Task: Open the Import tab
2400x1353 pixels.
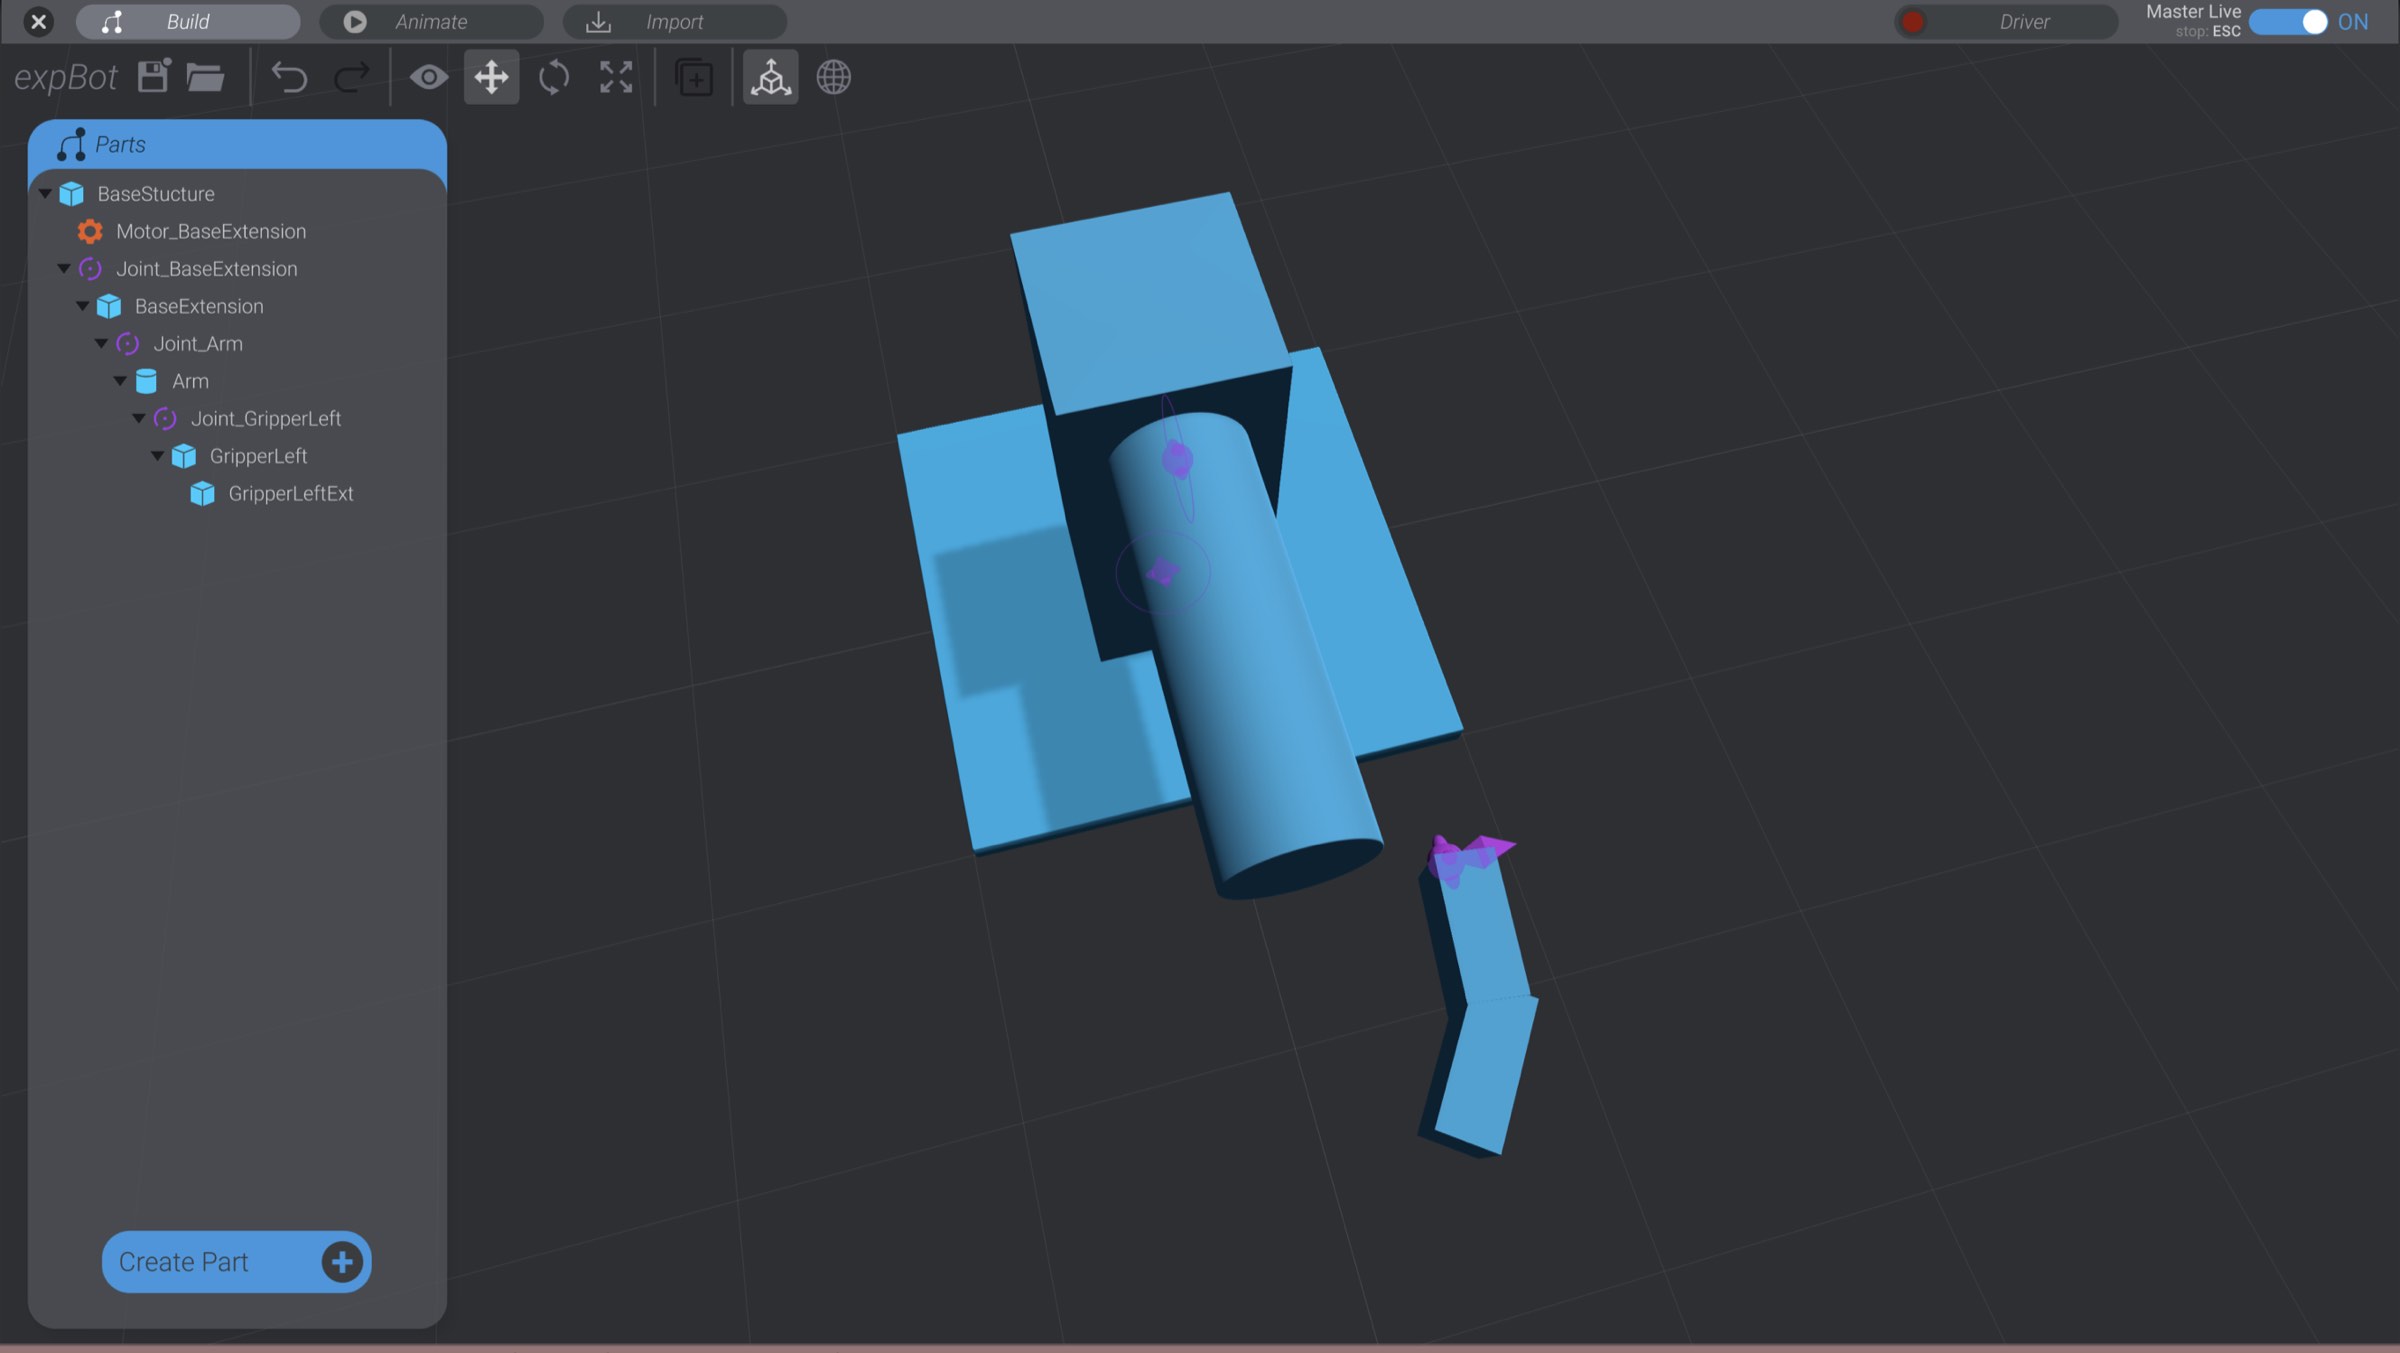Action: click(675, 21)
